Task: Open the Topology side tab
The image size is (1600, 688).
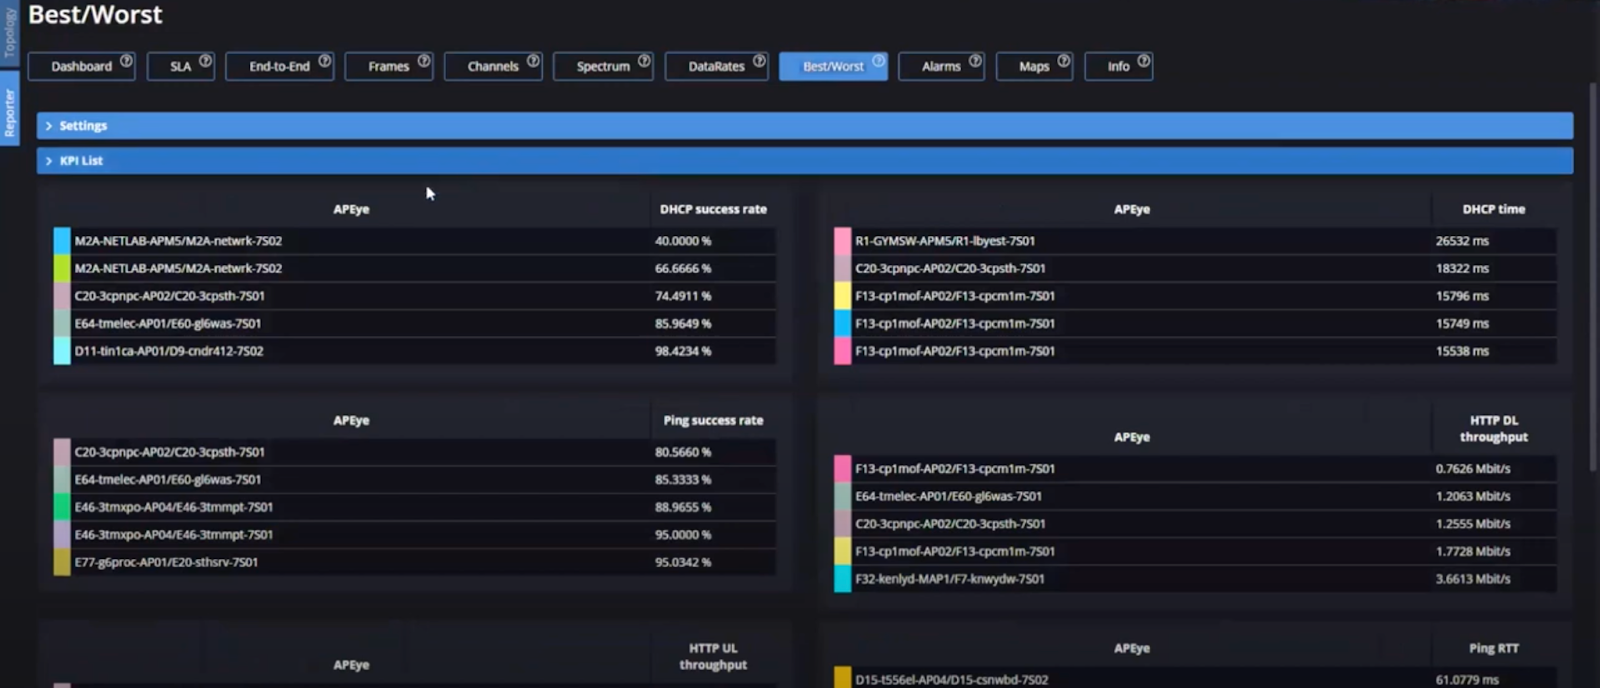Action: tap(9, 33)
